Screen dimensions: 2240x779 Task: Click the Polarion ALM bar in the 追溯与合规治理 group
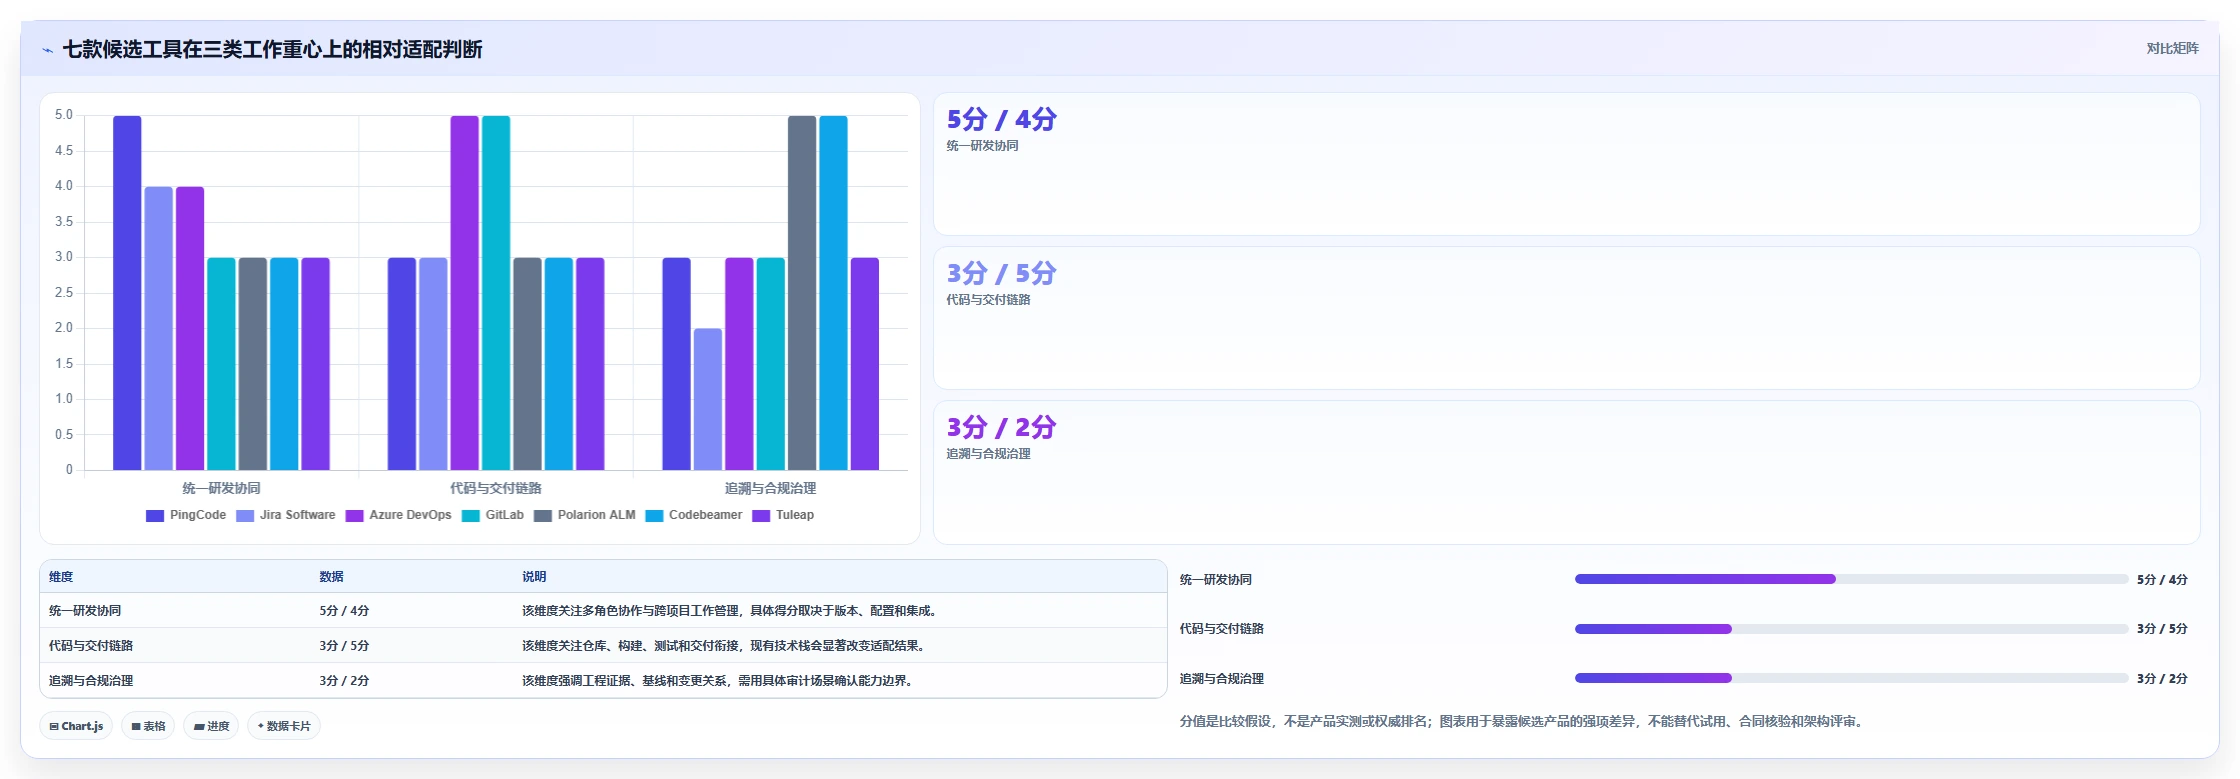pyautogui.click(x=802, y=293)
